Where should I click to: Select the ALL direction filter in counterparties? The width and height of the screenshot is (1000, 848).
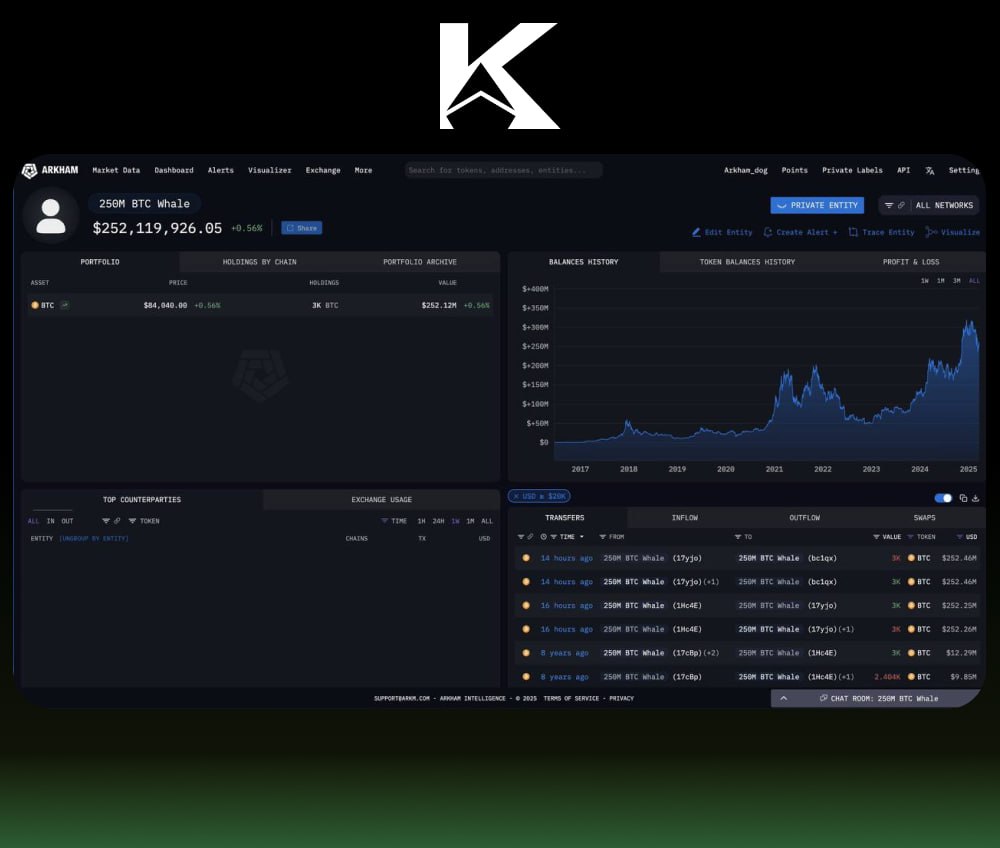(34, 521)
